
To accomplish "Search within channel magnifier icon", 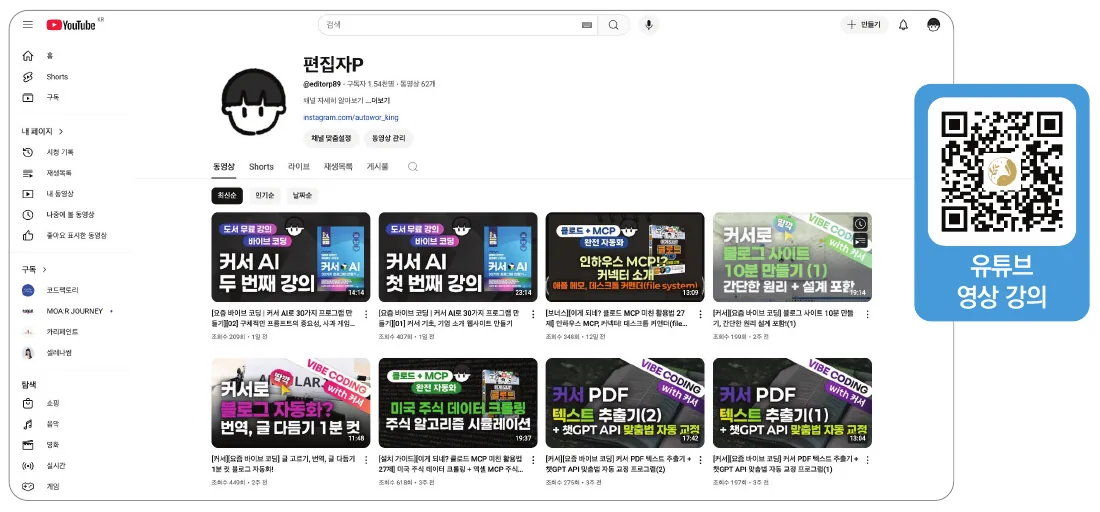I will 412,167.
